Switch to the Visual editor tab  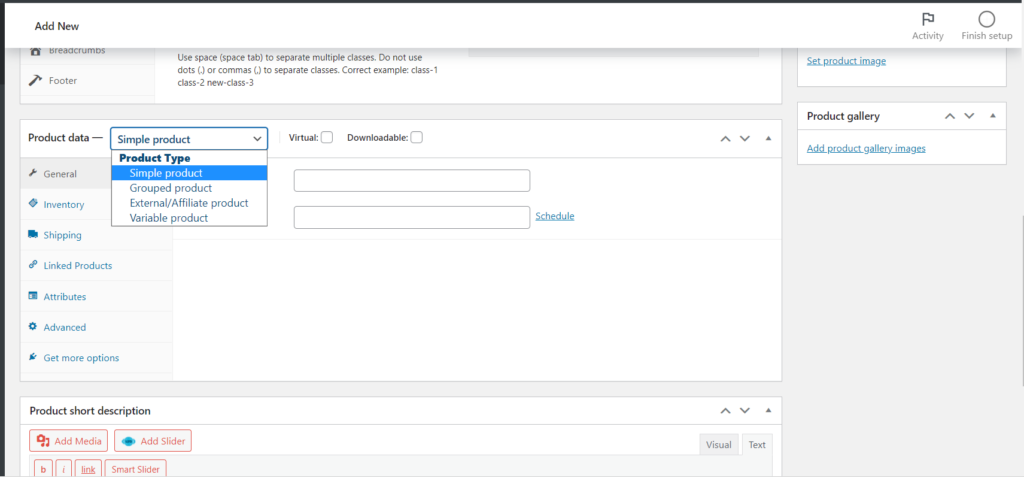coord(718,445)
